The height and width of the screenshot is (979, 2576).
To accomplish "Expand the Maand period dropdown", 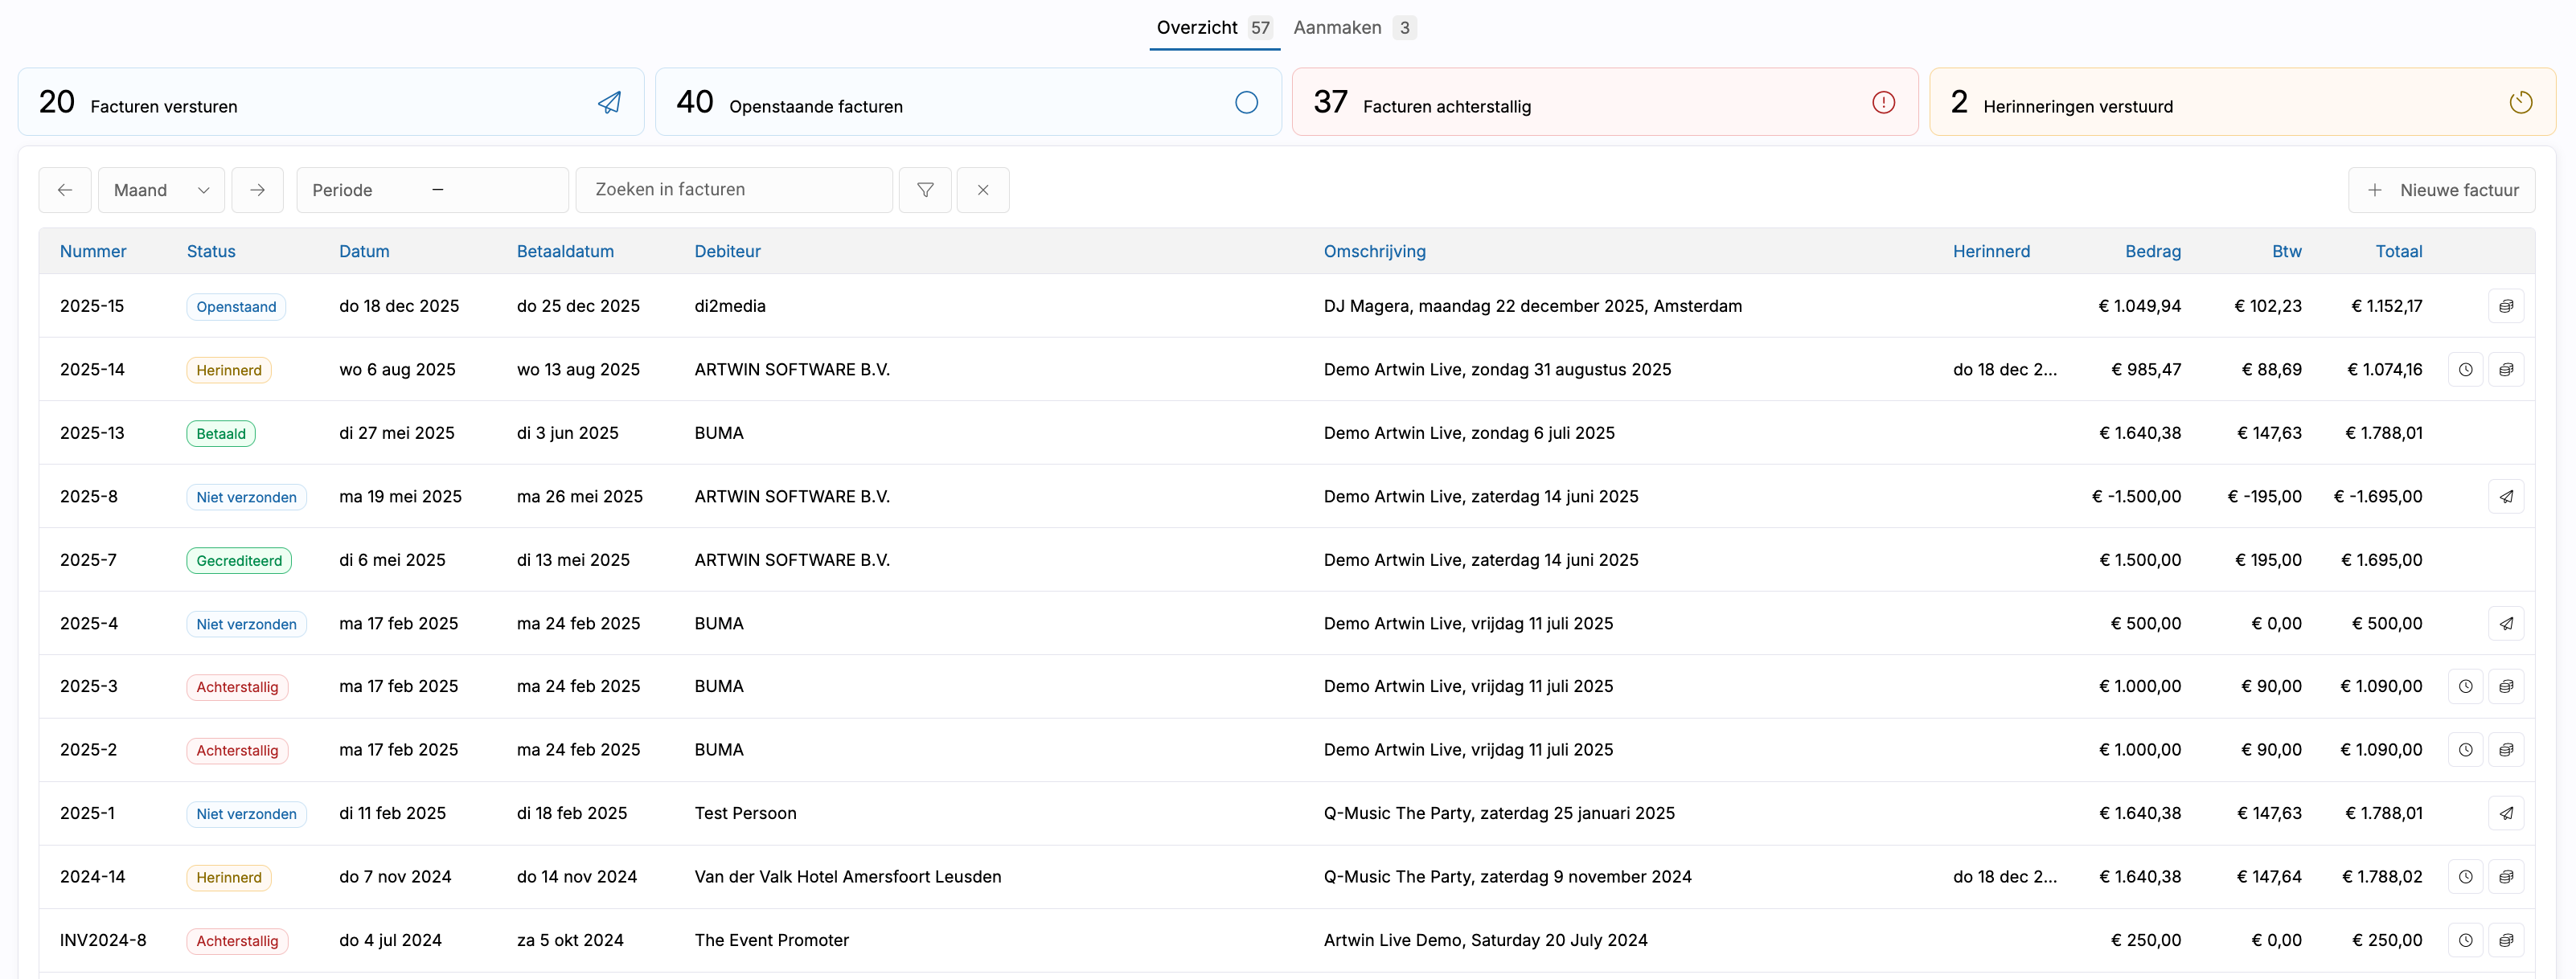I will point(161,190).
